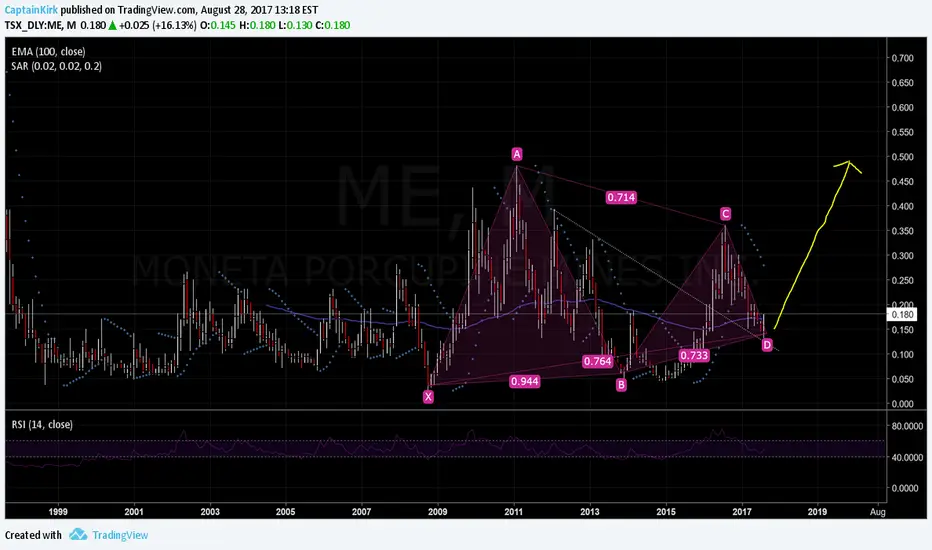
Task: Click the 0.733 ratio label
Action: (694, 356)
